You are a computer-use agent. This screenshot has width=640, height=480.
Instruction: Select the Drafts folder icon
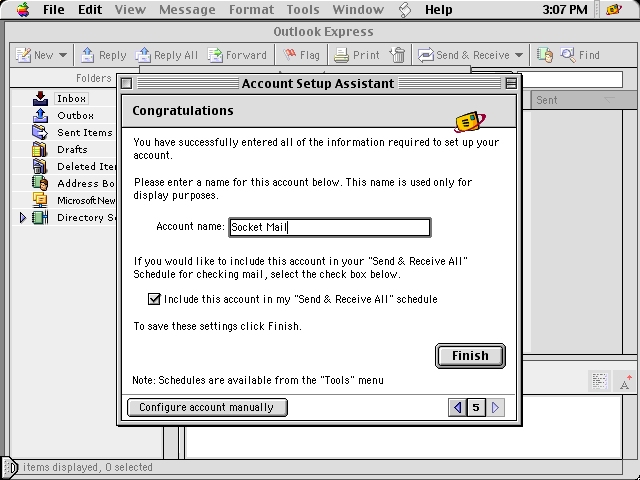[x=40, y=149]
